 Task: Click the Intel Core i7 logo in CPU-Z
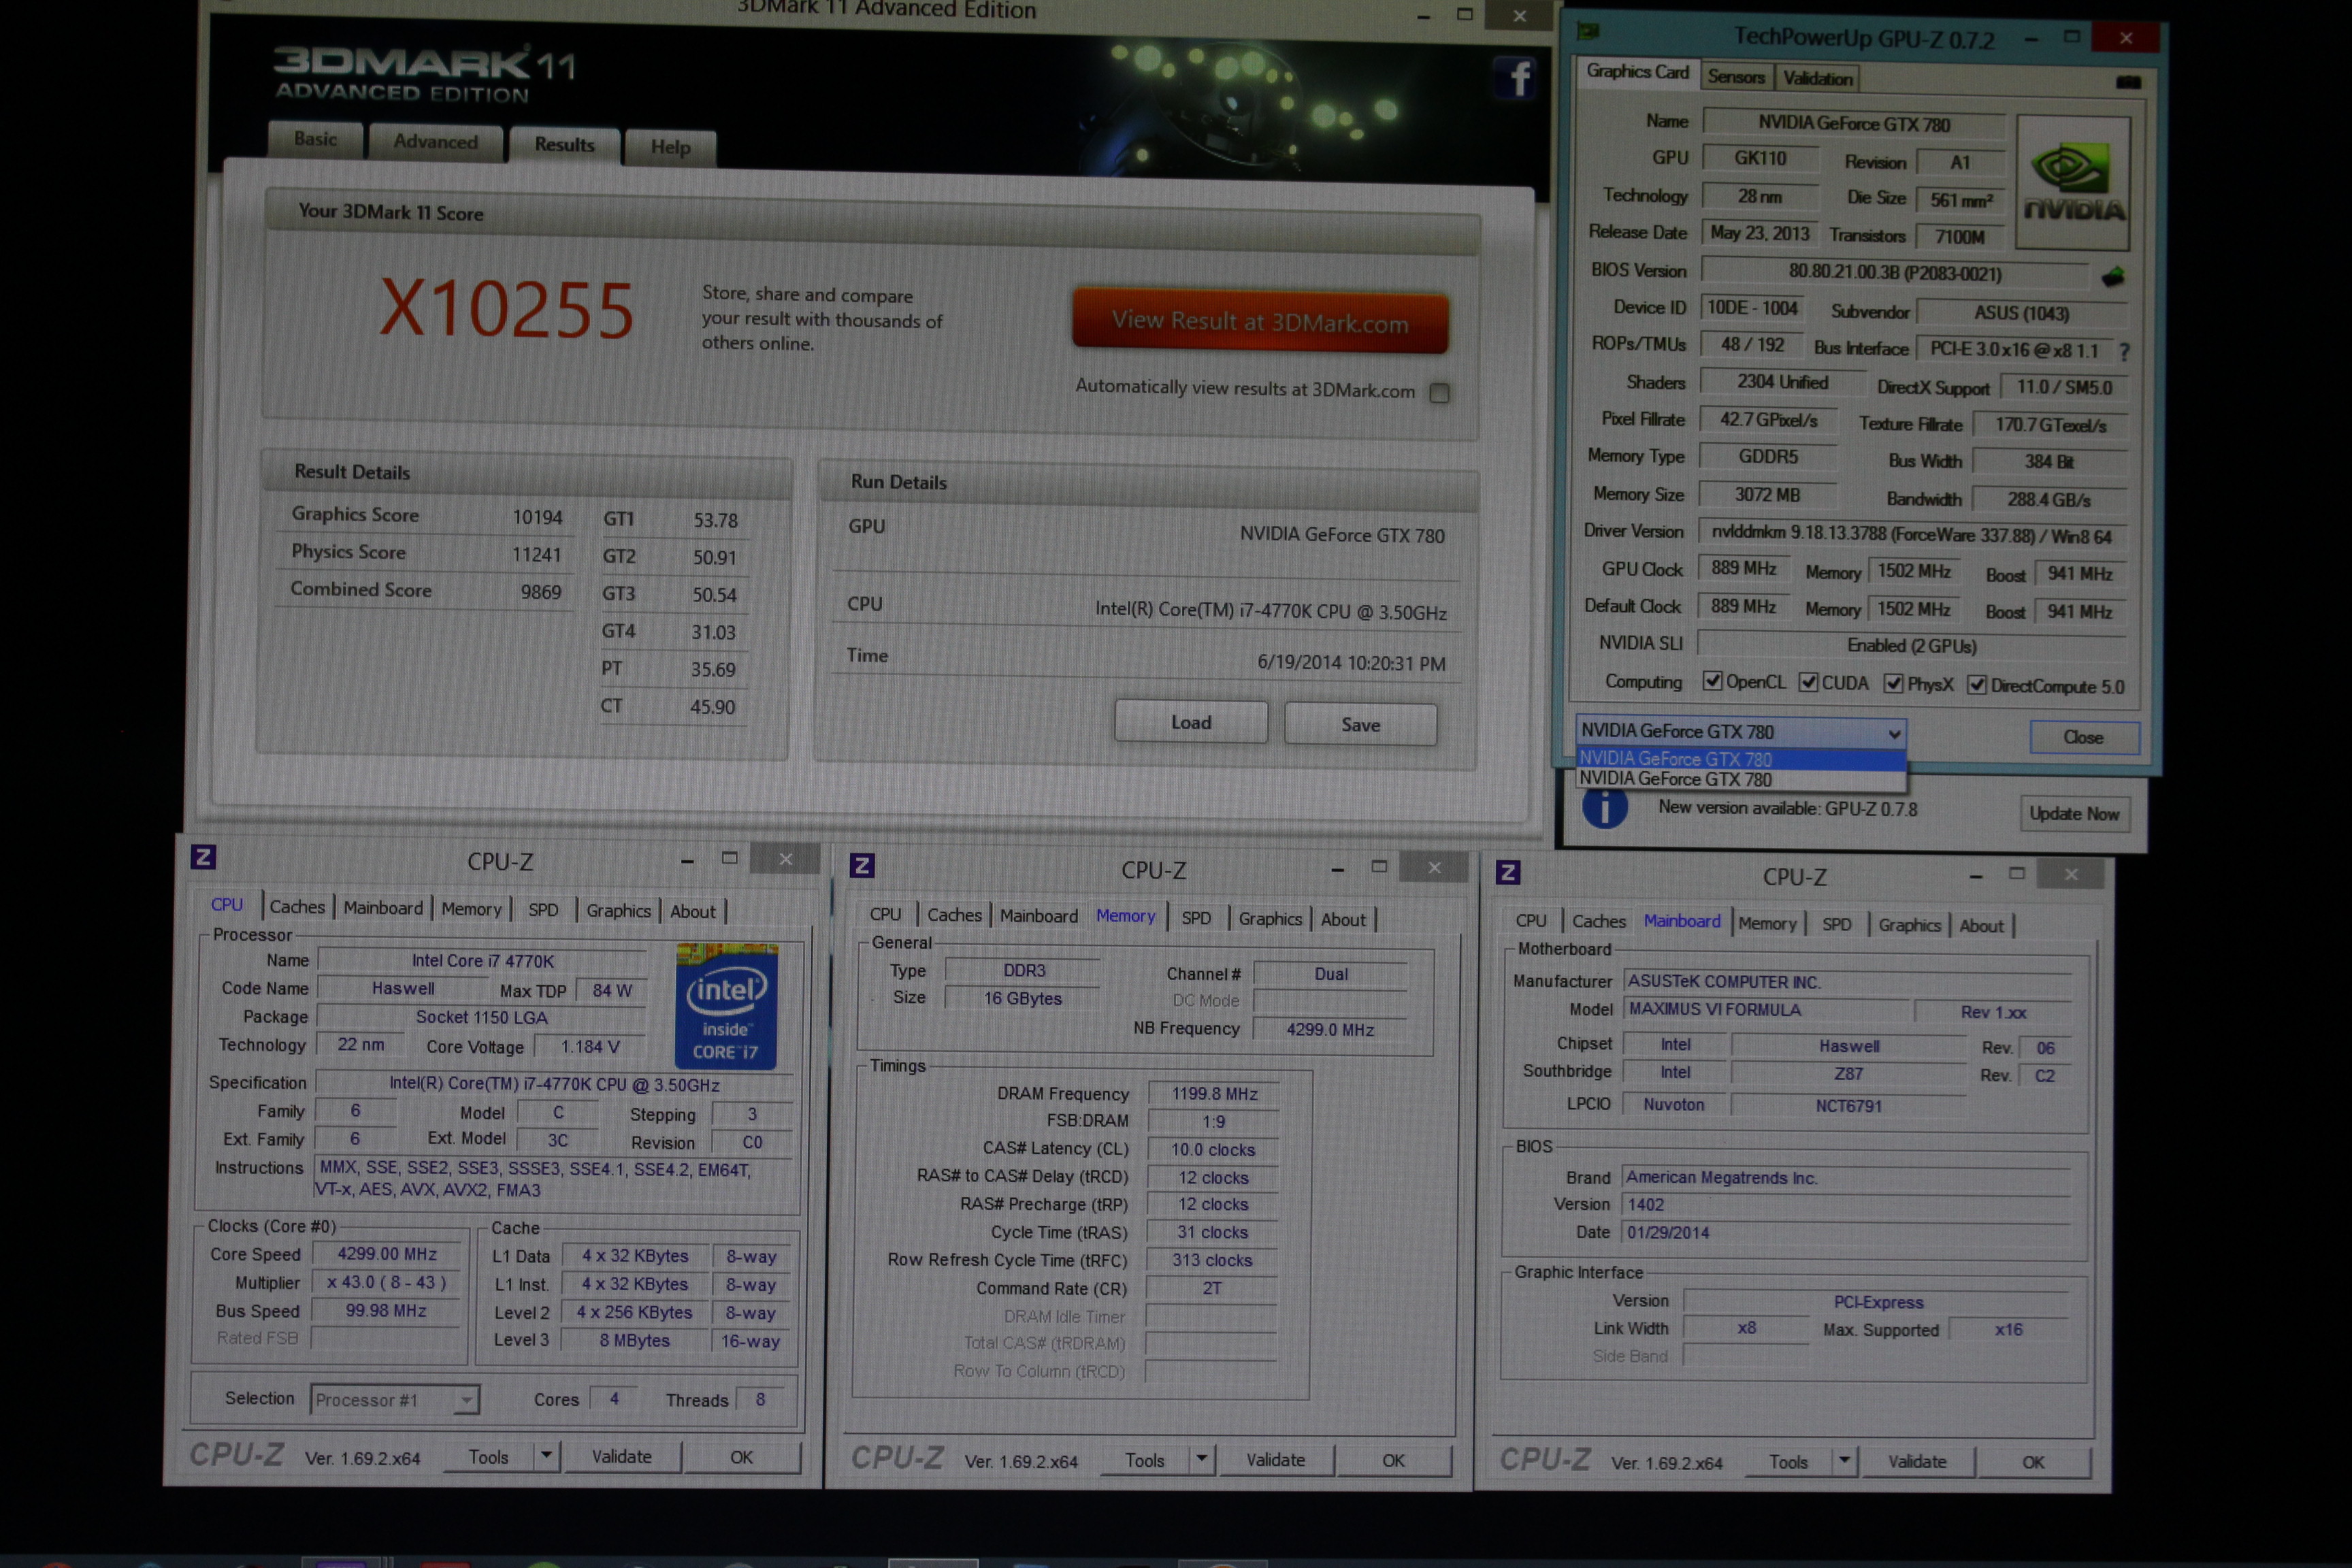[726, 1006]
